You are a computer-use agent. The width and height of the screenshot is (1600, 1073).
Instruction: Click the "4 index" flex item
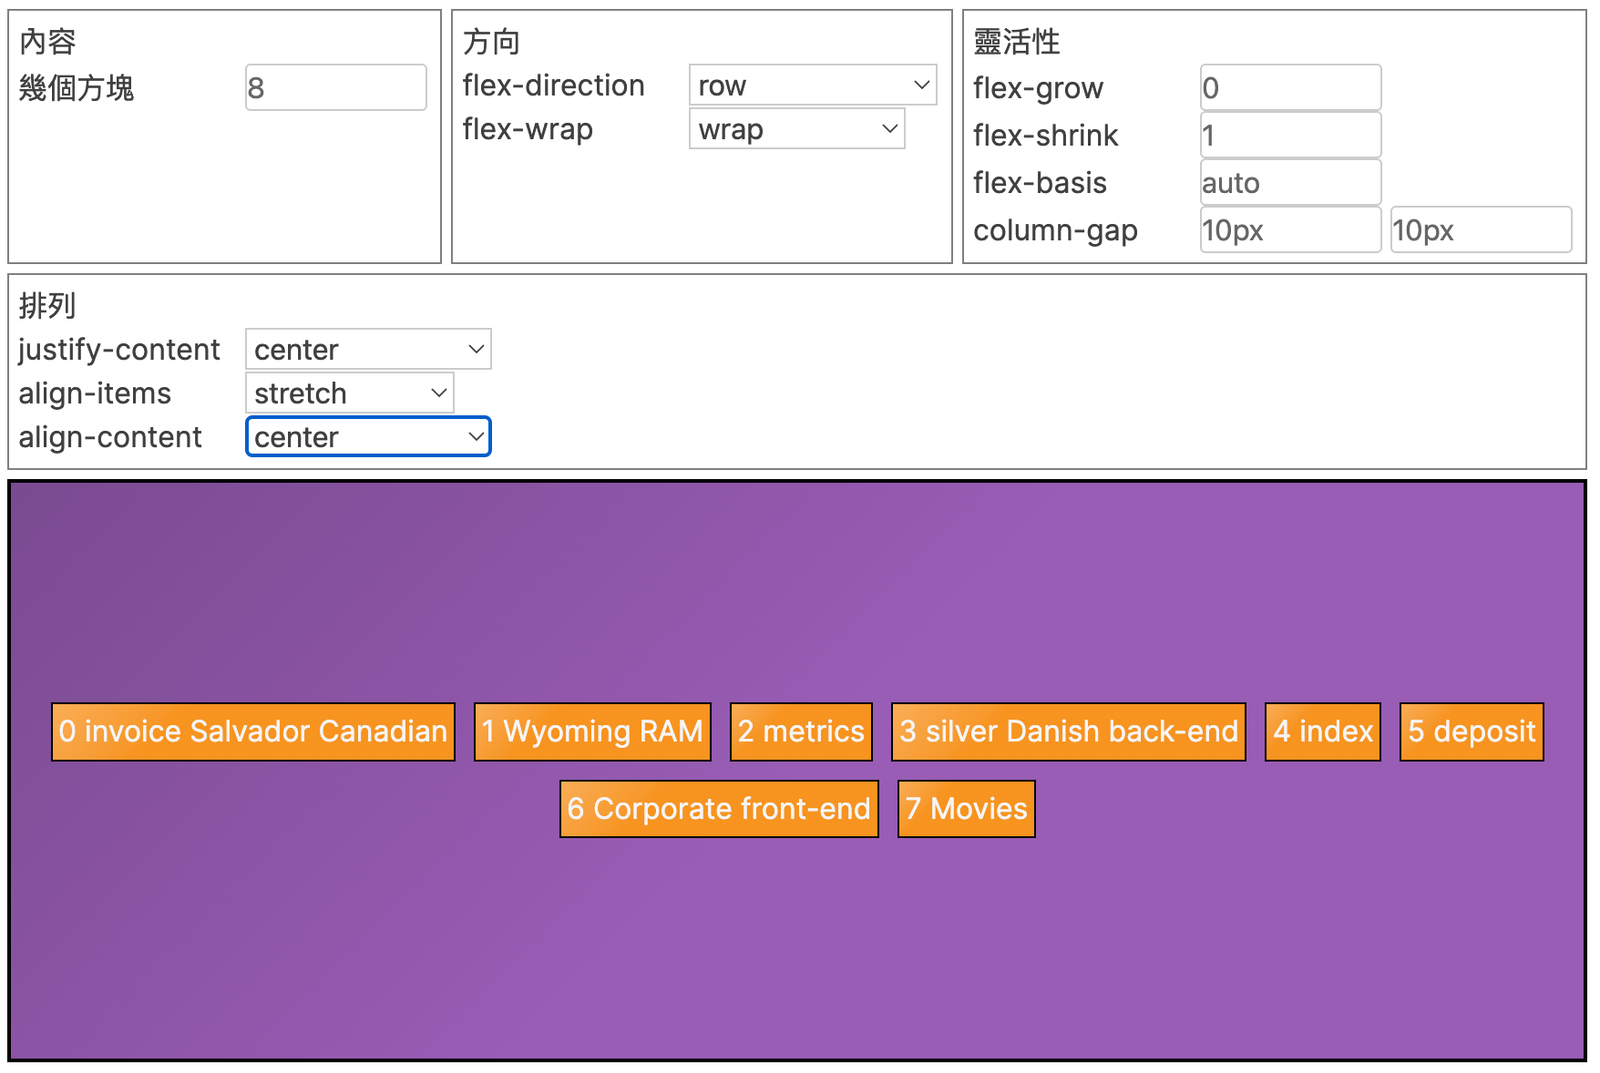coord(1322,732)
